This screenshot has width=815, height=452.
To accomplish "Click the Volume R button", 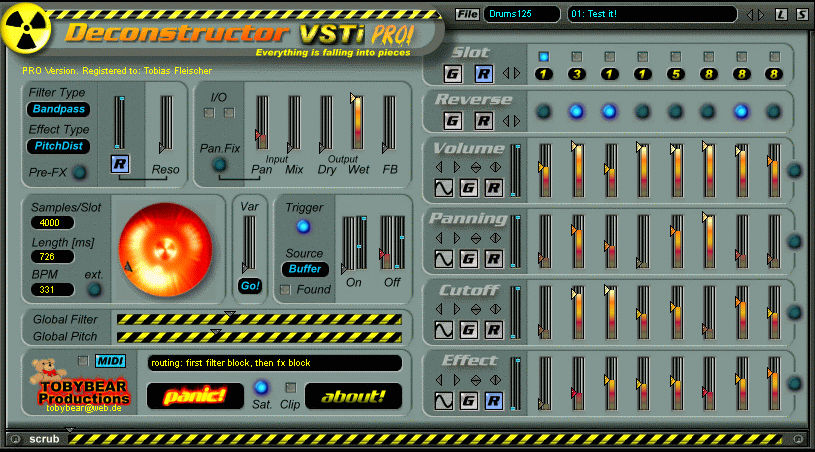I will pyautogui.click(x=493, y=188).
